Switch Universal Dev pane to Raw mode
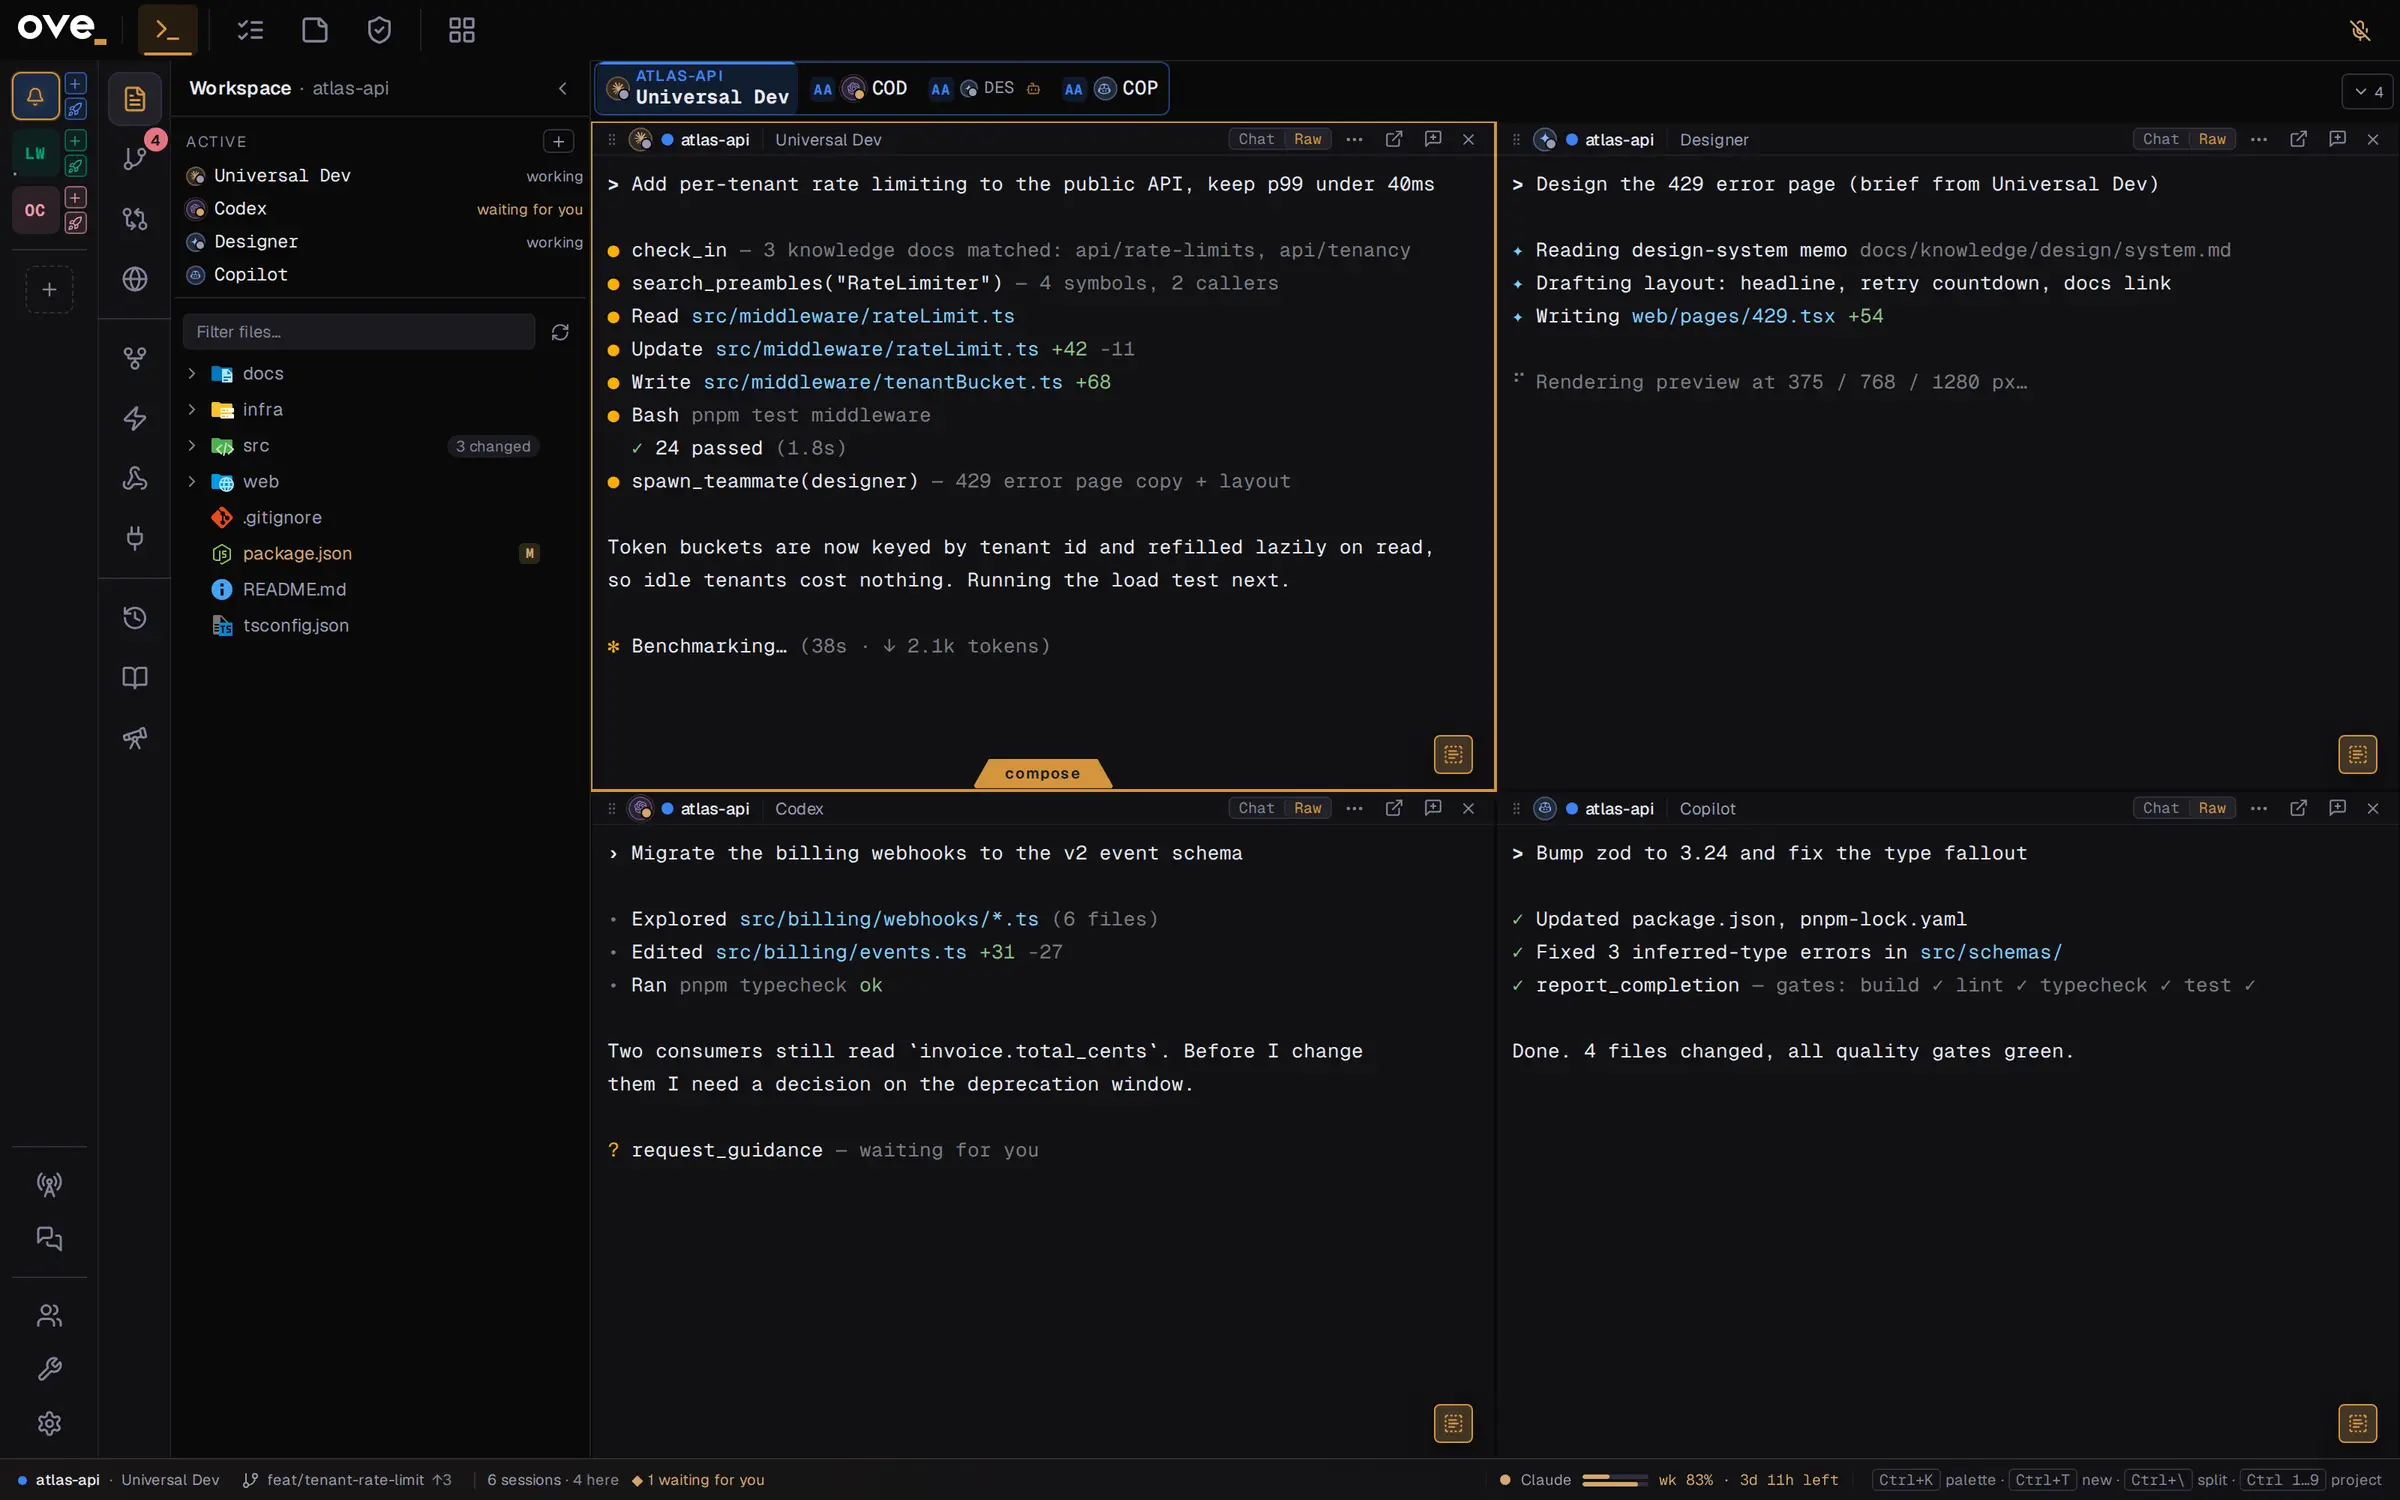This screenshot has height=1500, width=2400. point(1308,139)
